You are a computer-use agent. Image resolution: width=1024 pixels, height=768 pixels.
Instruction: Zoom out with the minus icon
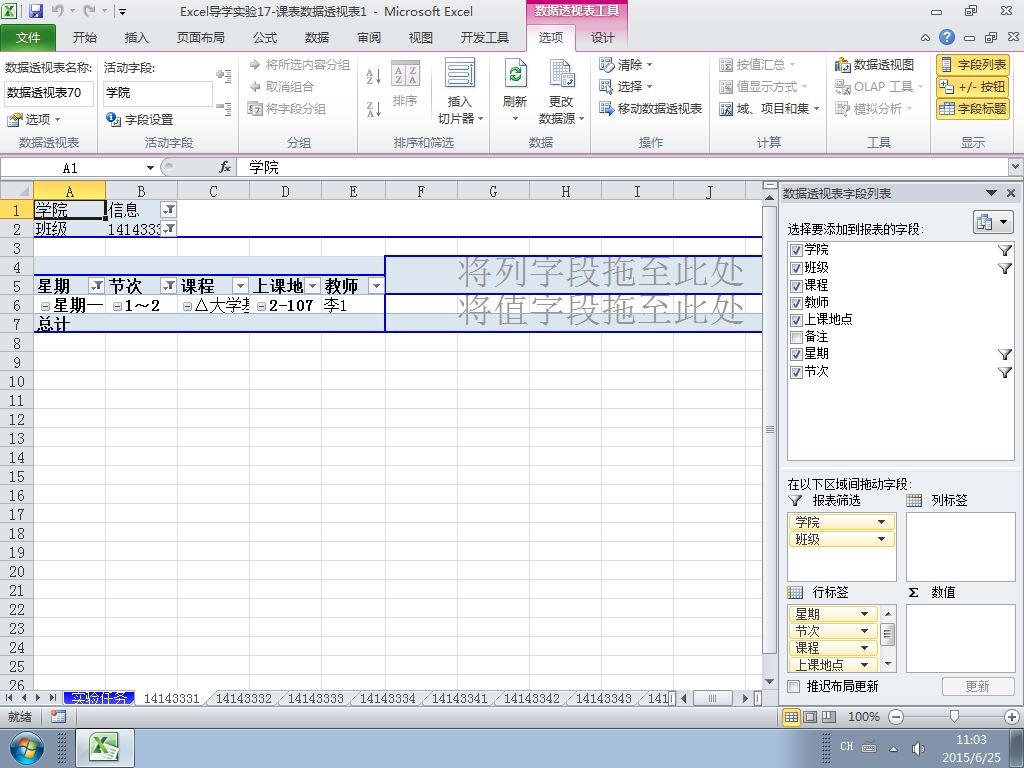[897, 716]
